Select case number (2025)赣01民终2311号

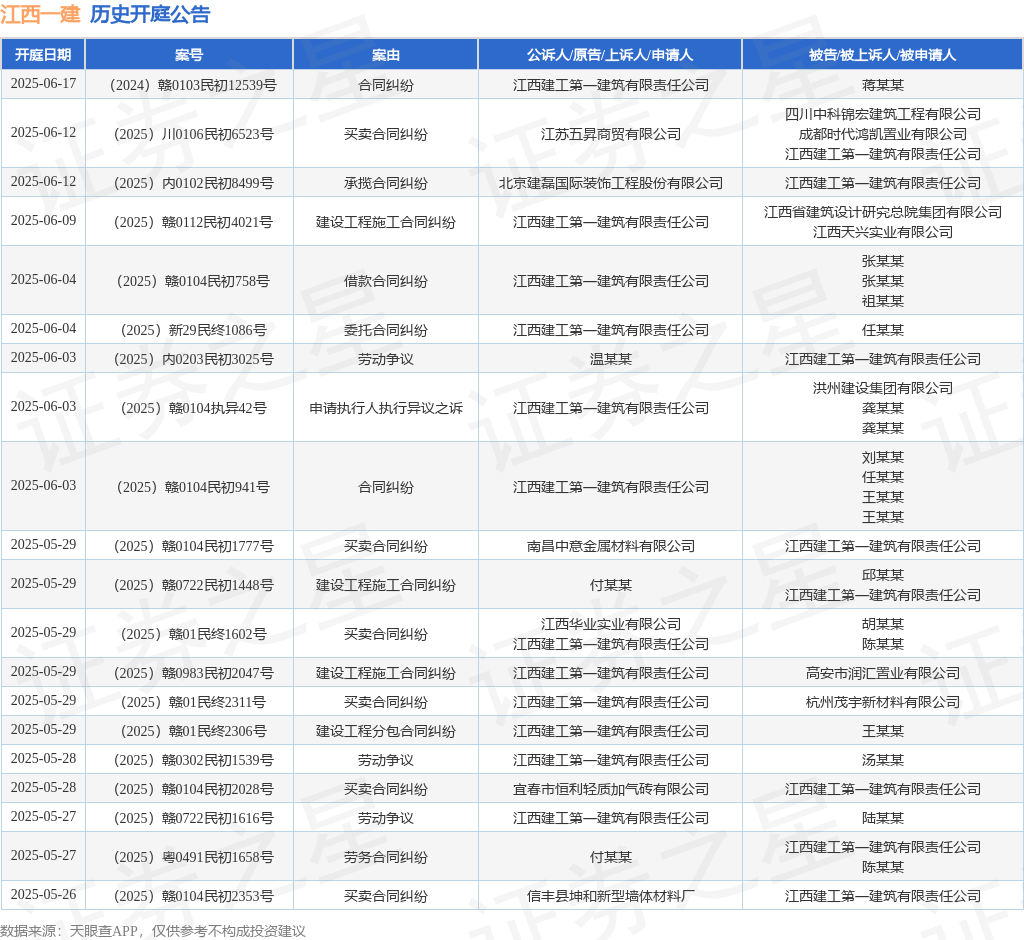click(190, 702)
